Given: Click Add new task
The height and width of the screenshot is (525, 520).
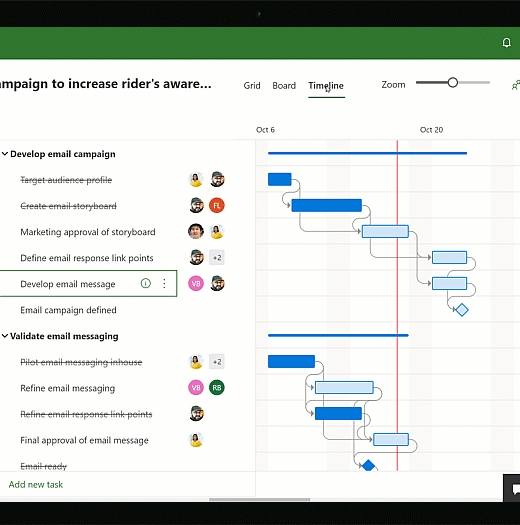Looking at the screenshot, I should click(36, 484).
